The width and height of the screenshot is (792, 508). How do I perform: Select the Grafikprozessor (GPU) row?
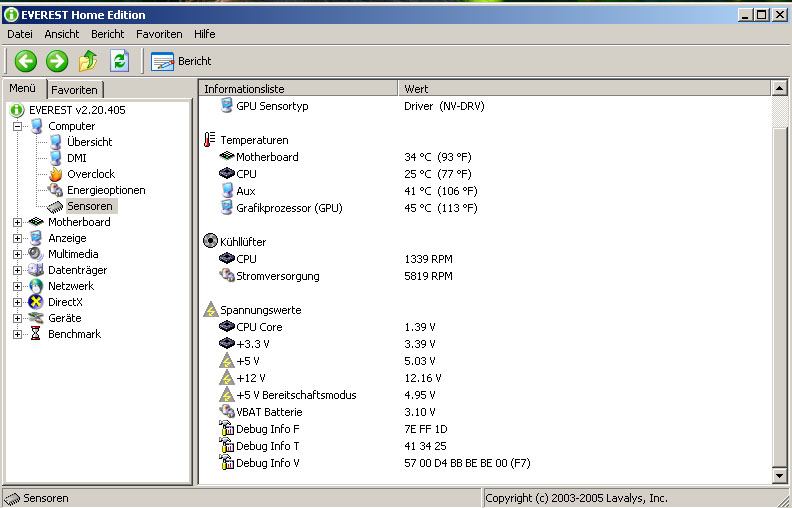click(x=485, y=208)
